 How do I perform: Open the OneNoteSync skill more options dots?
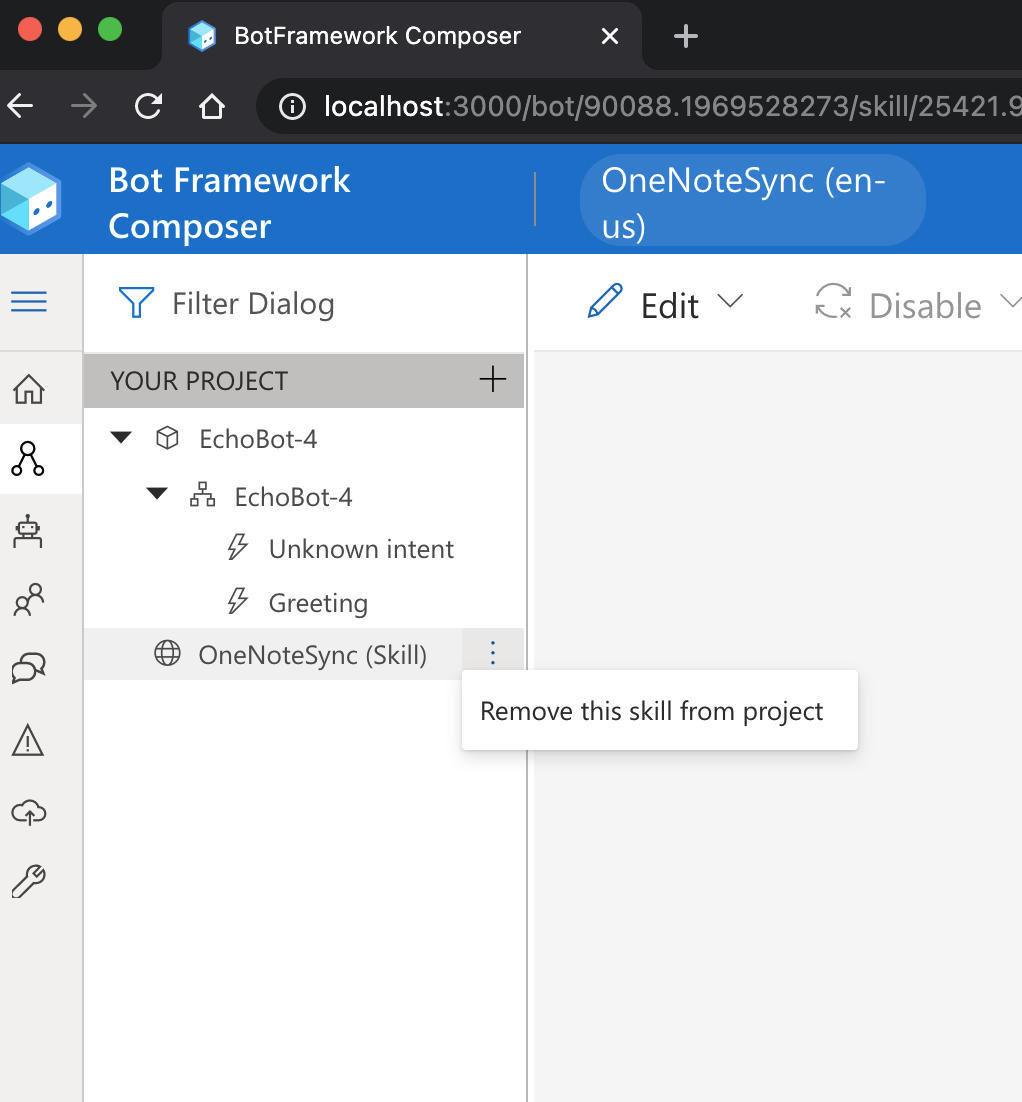click(x=493, y=654)
